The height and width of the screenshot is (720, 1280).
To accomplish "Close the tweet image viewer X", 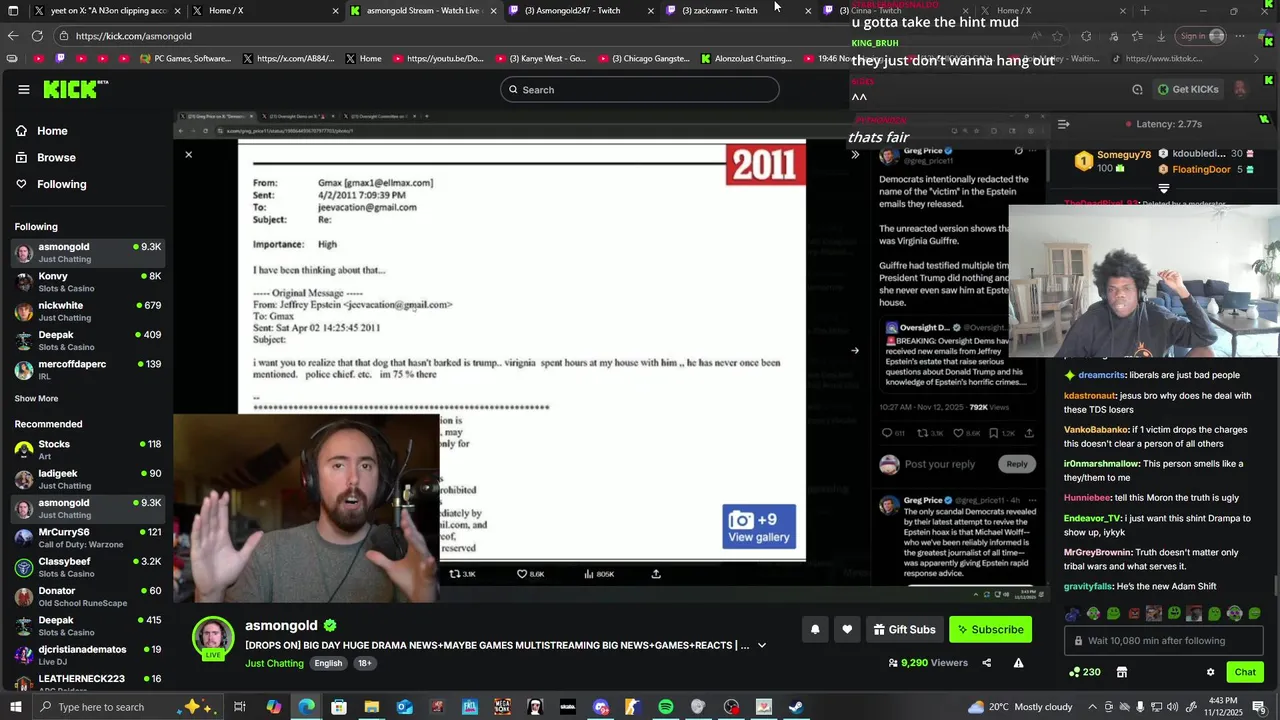I will 188,155.
